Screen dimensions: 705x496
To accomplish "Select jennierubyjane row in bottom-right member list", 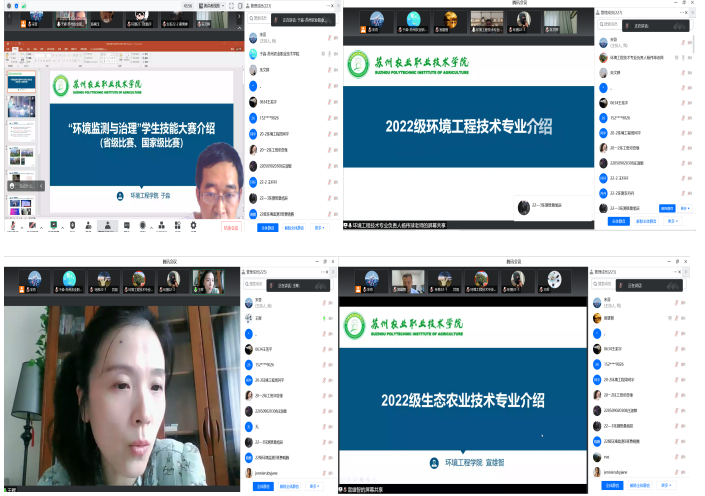I will tap(640, 472).
